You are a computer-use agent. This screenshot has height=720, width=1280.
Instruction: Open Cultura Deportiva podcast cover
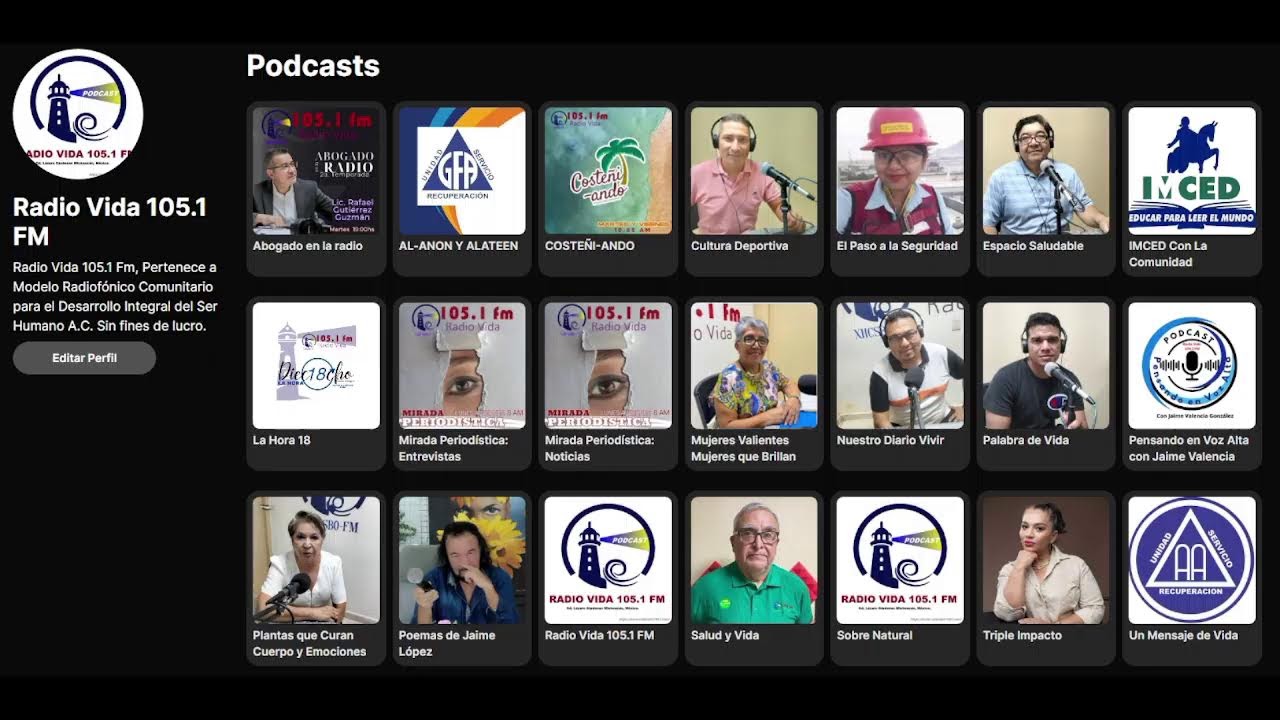pyautogui.click(x=754, y=171)
